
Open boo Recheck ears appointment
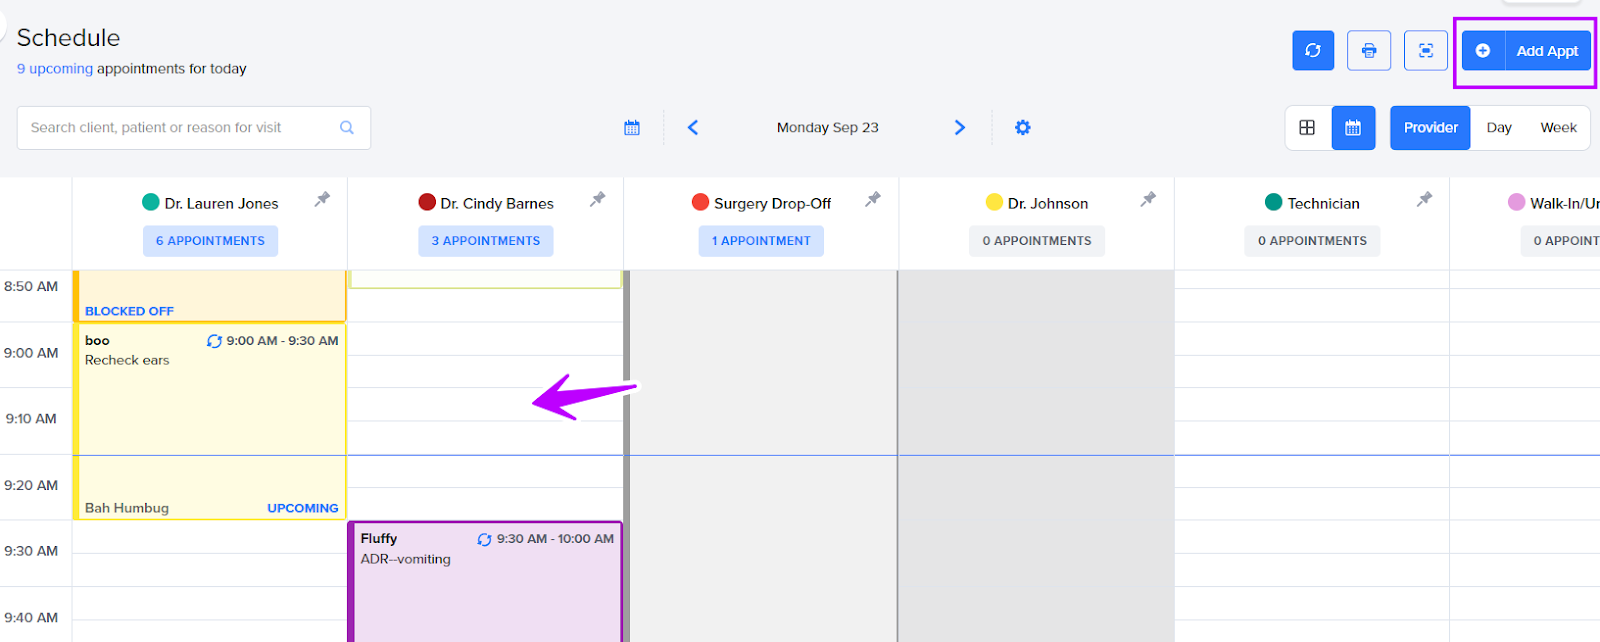click(210, 421)
